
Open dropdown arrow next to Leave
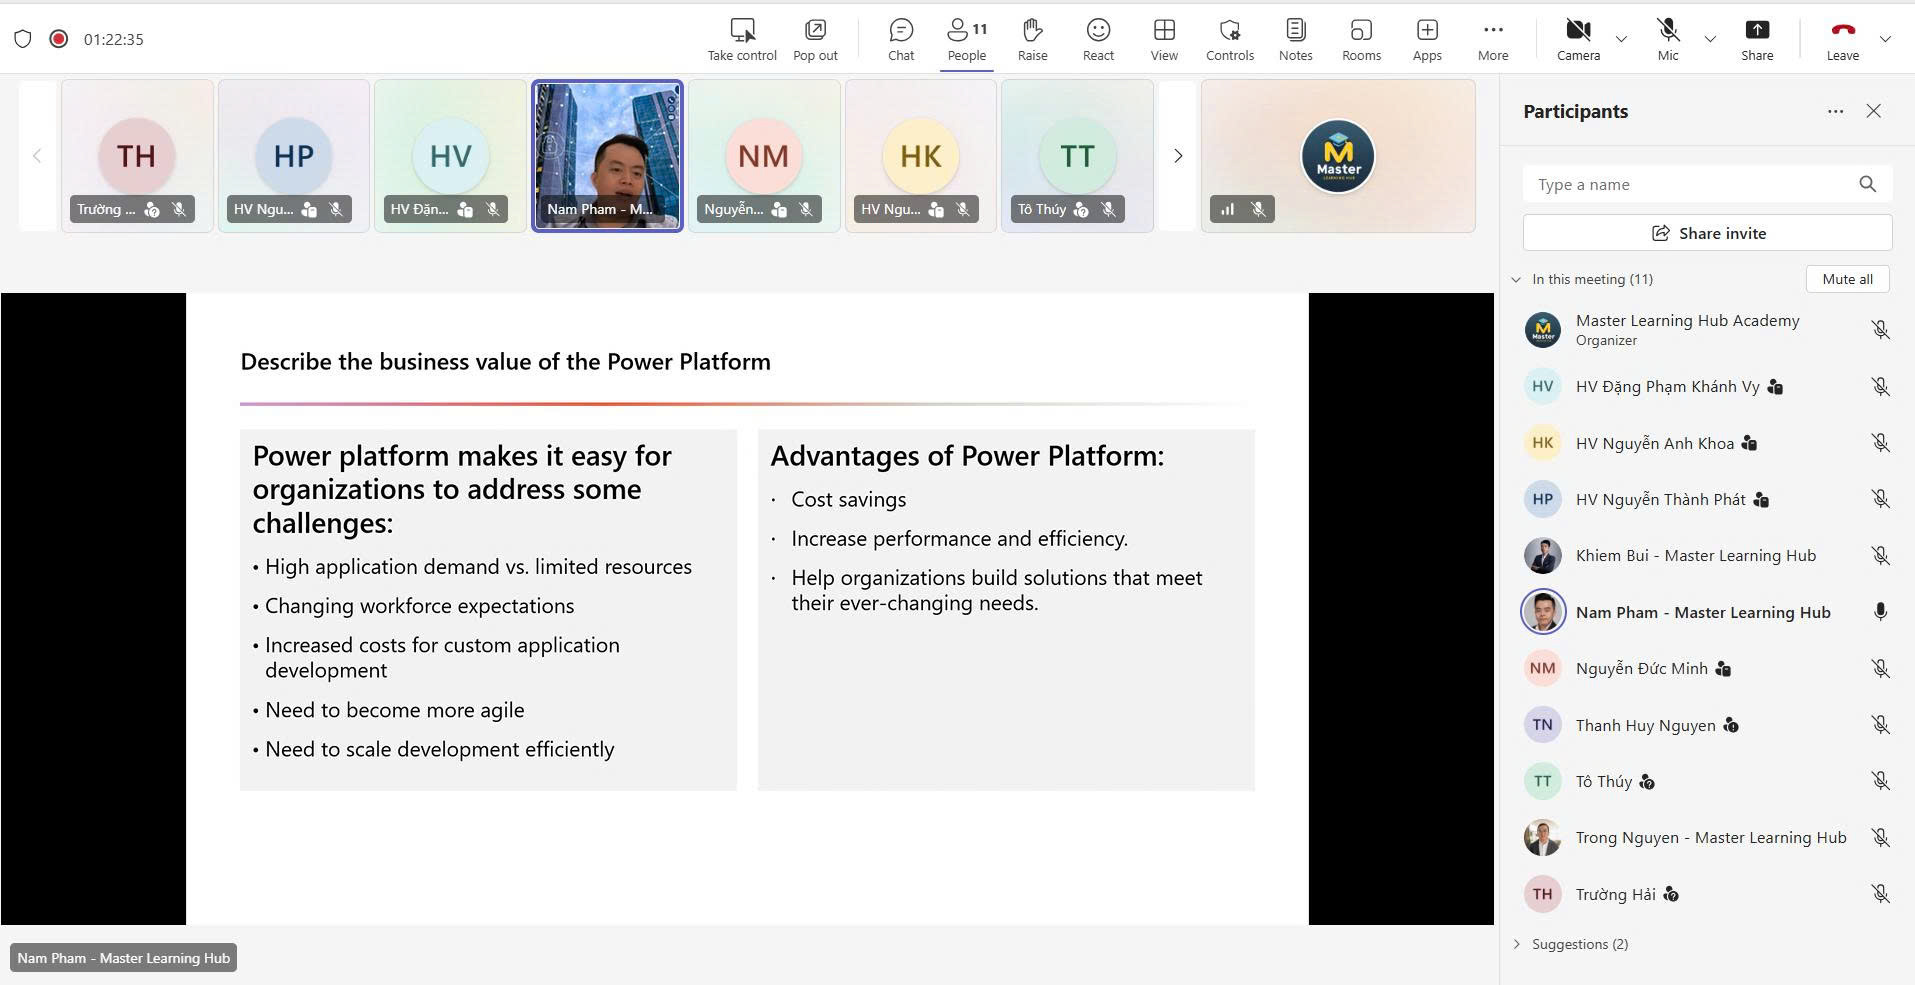[x=1885, y=39]
